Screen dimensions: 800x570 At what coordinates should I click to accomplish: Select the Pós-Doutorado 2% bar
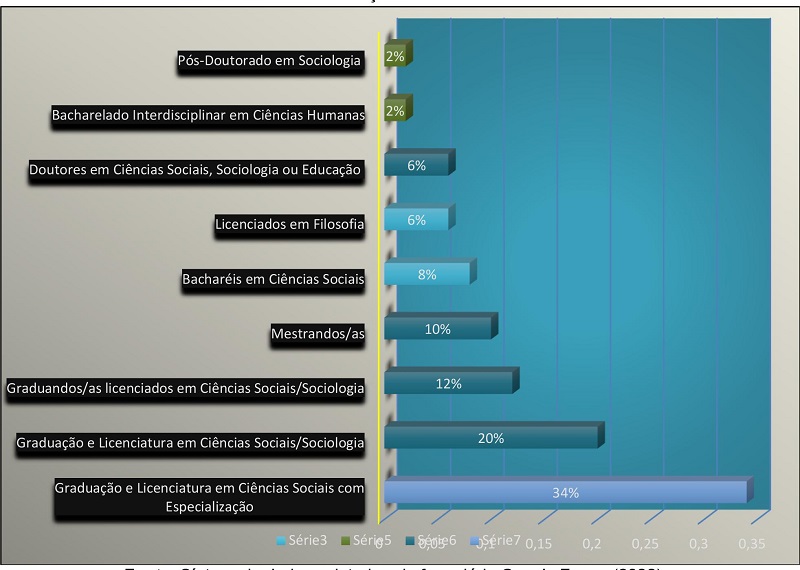pos(395,57)
